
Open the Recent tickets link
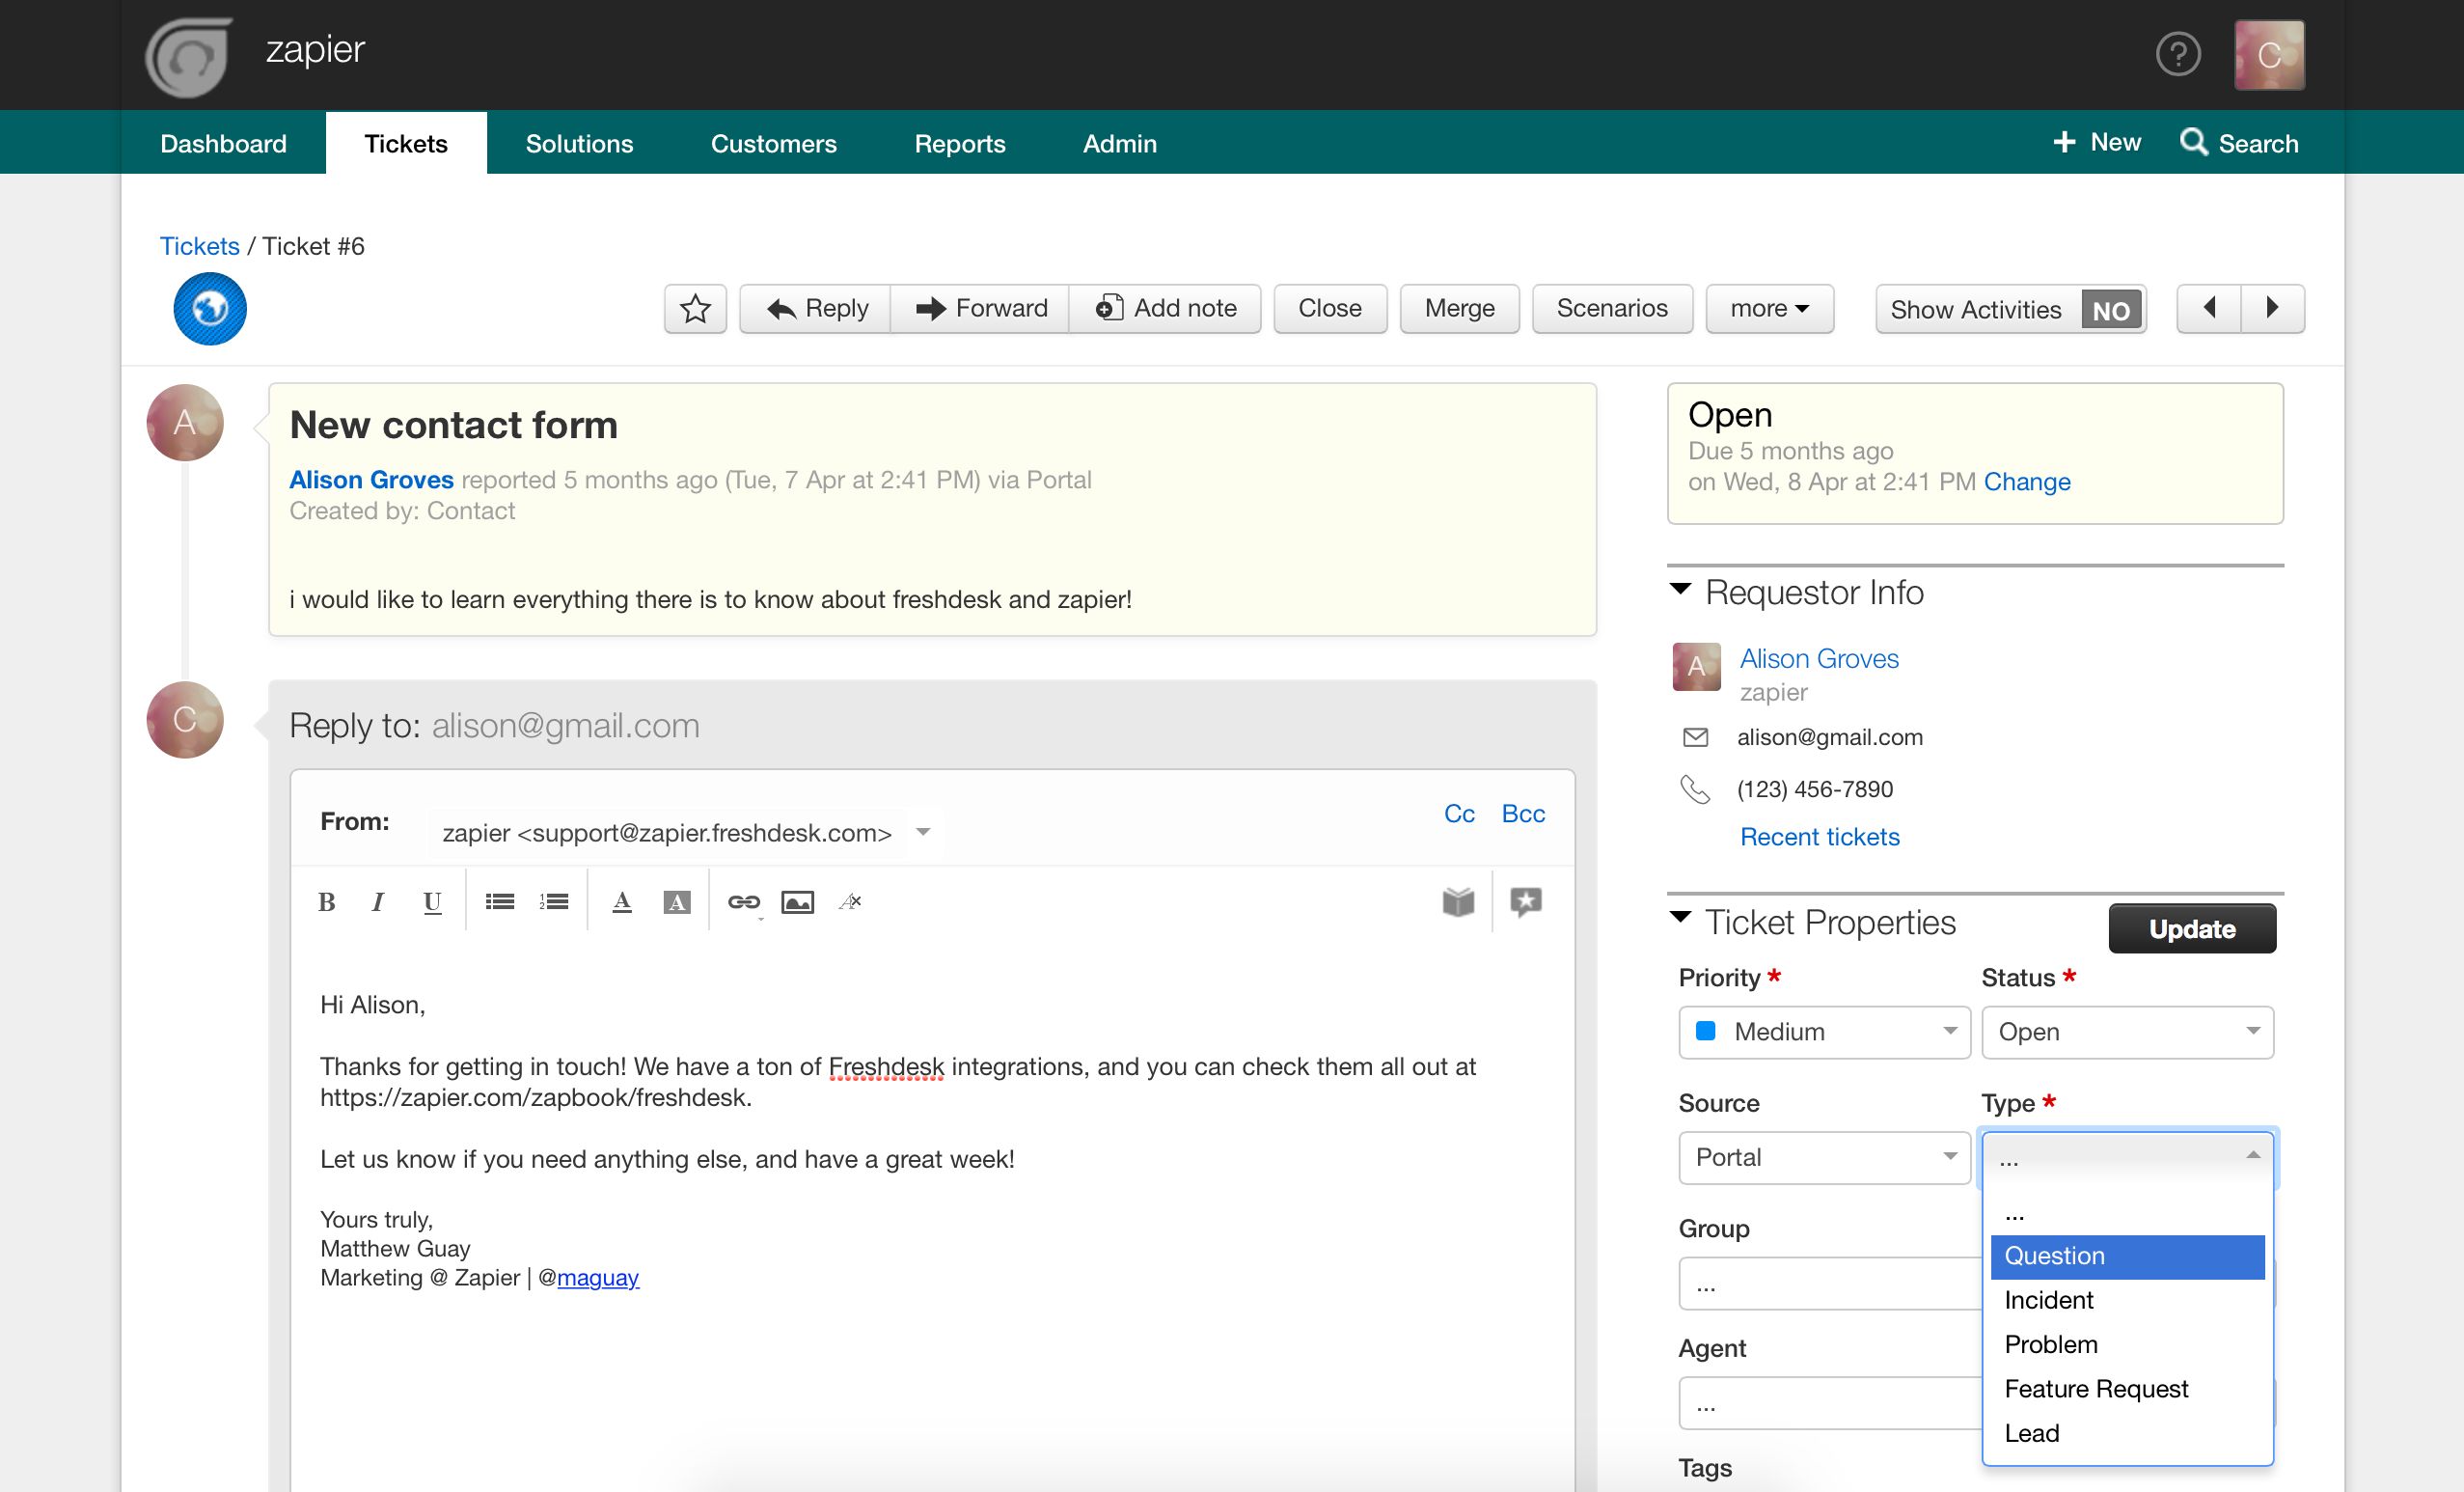tap(1819, 837)
